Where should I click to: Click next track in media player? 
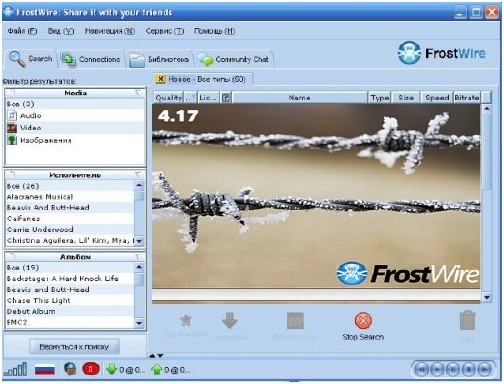(x=485, y=369)
